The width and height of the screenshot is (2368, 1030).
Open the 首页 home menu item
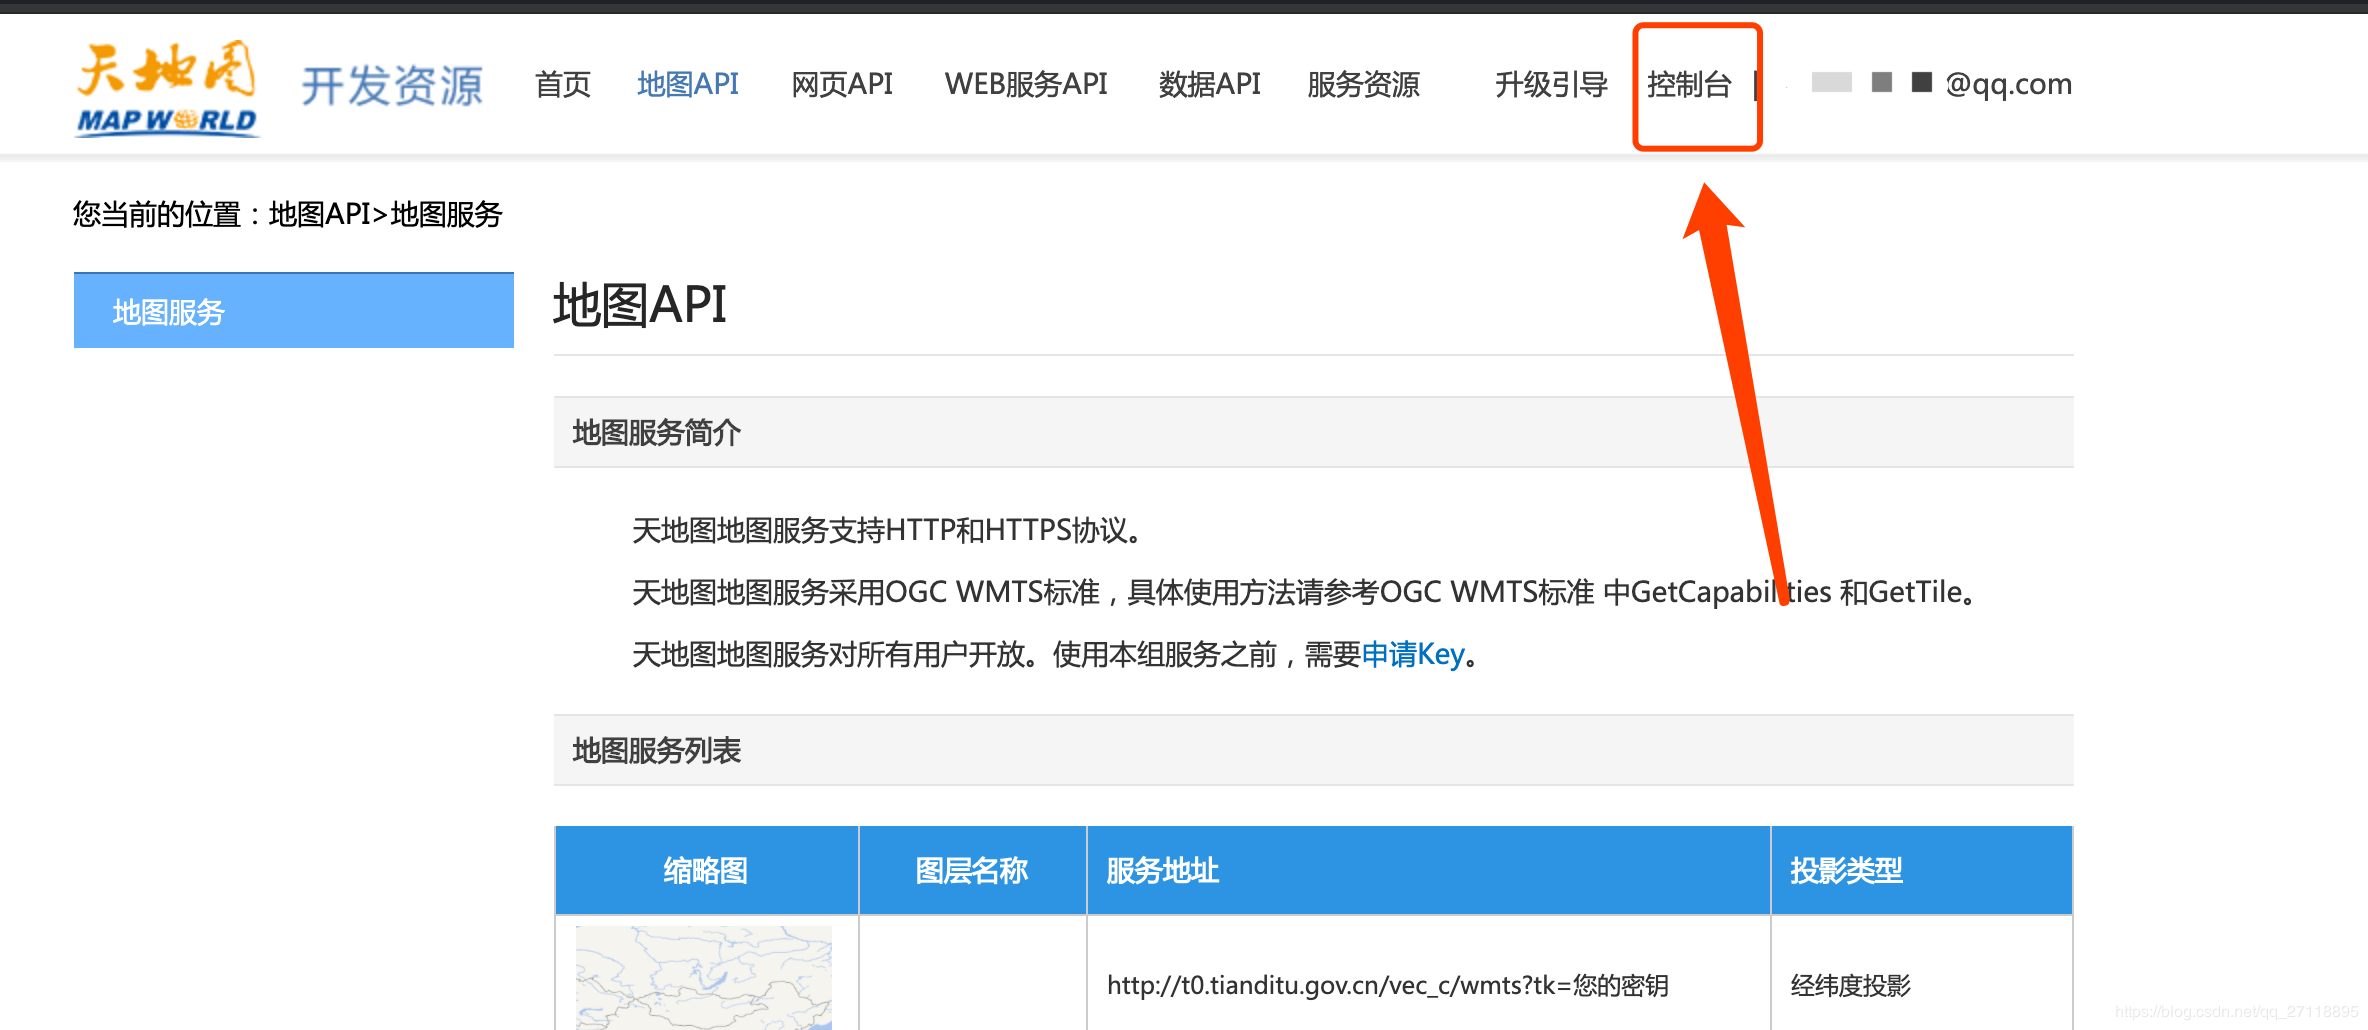563,85
